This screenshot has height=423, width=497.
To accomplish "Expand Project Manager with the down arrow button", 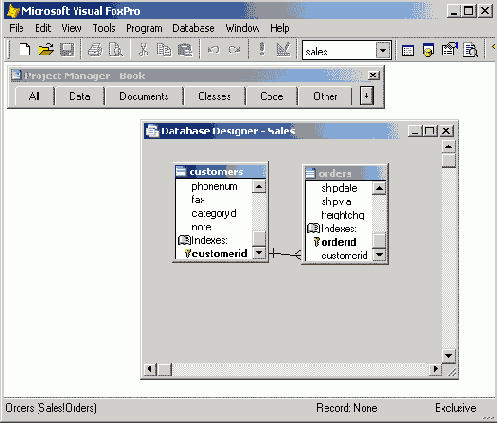I will 366,96.
